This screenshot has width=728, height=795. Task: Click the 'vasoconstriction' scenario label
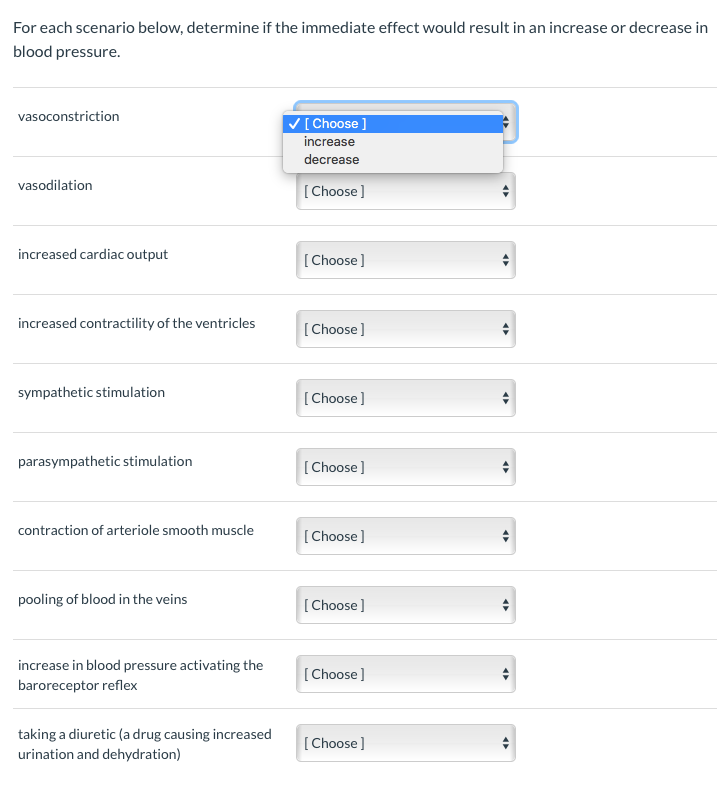pyautogui.click(x=68, y=117)
